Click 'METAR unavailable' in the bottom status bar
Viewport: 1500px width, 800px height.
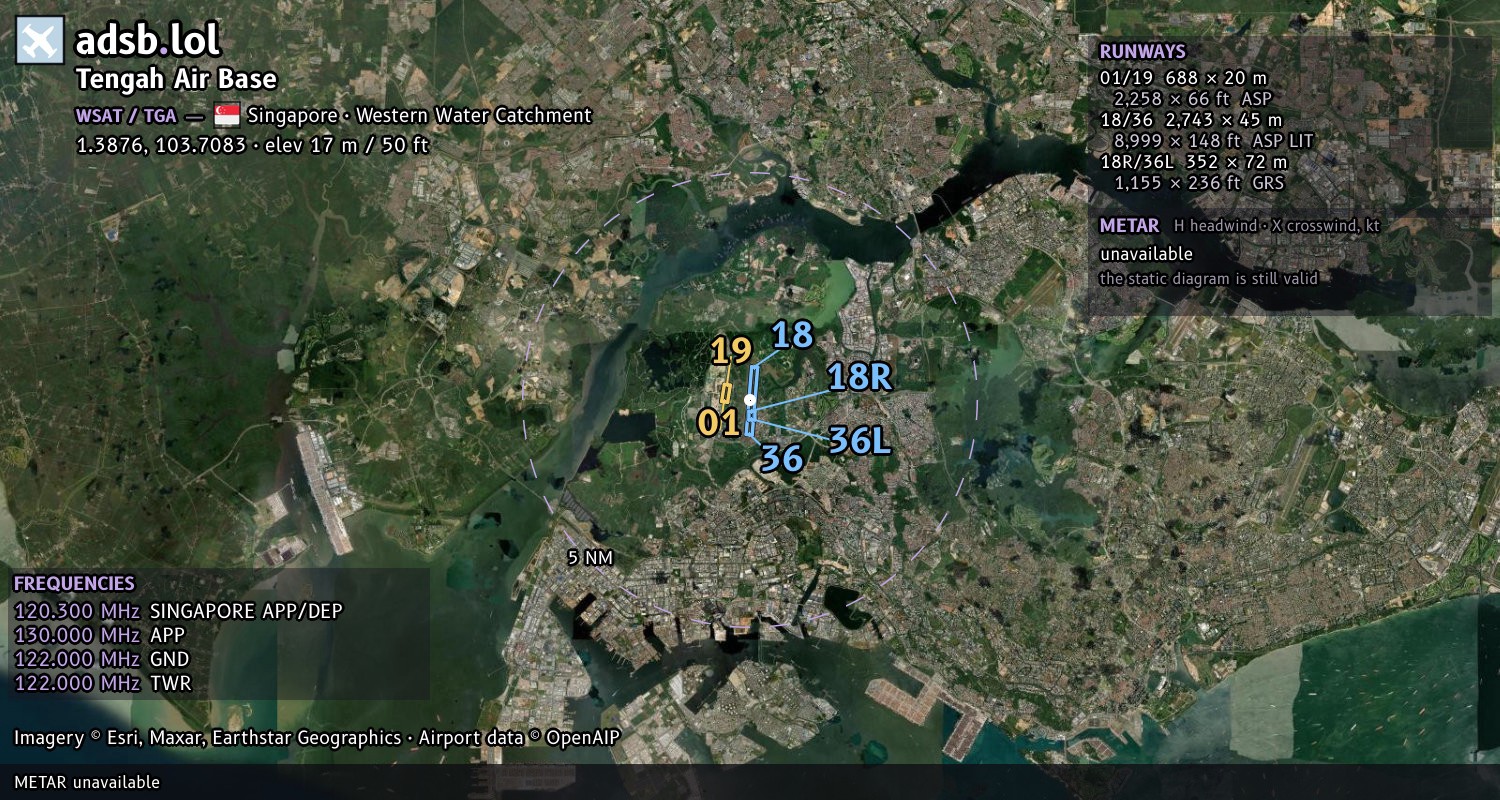click(x=87, y=782)
